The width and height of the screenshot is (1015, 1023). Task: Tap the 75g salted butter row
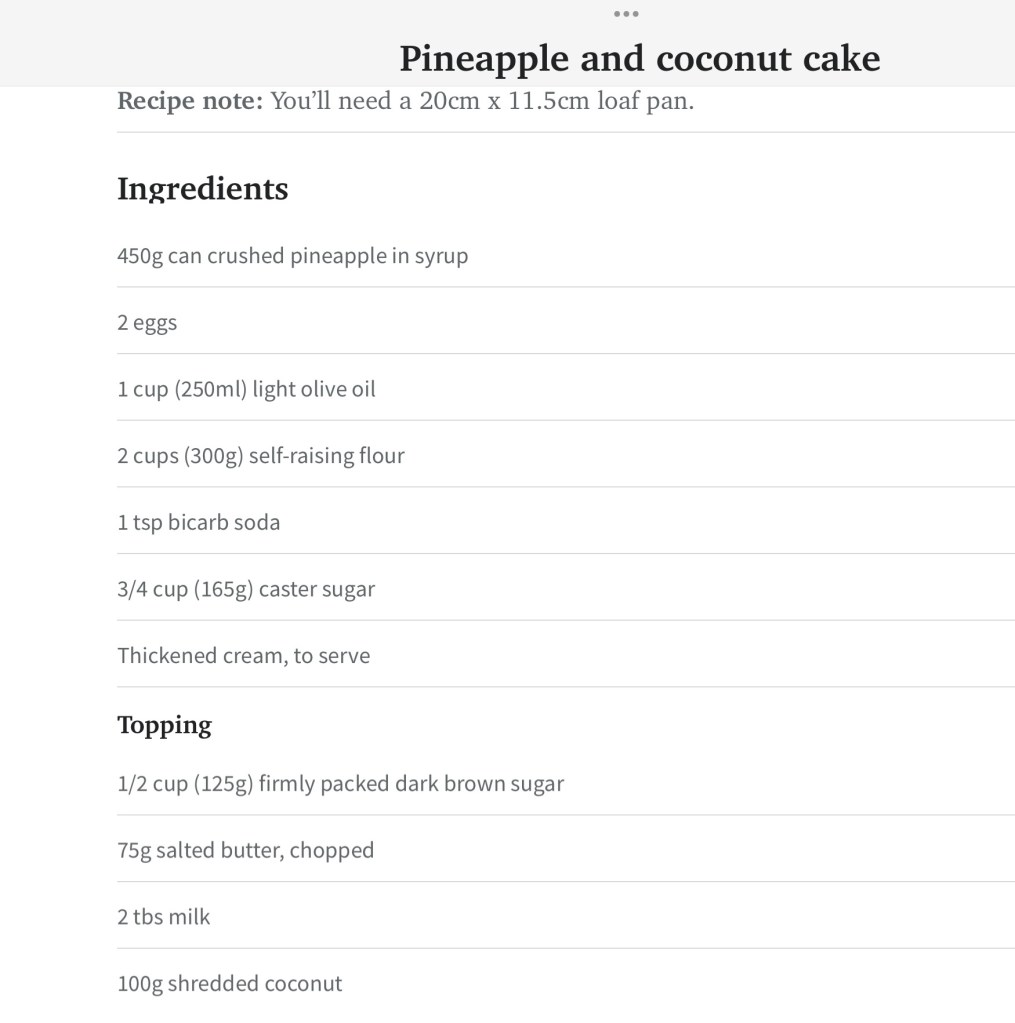coord(245,851)
